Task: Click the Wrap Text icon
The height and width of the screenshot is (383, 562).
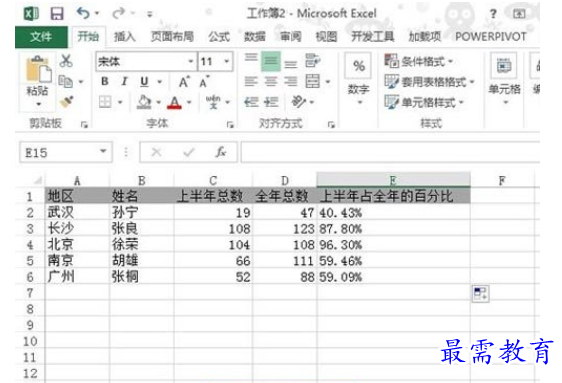Action: coord(313,61)
